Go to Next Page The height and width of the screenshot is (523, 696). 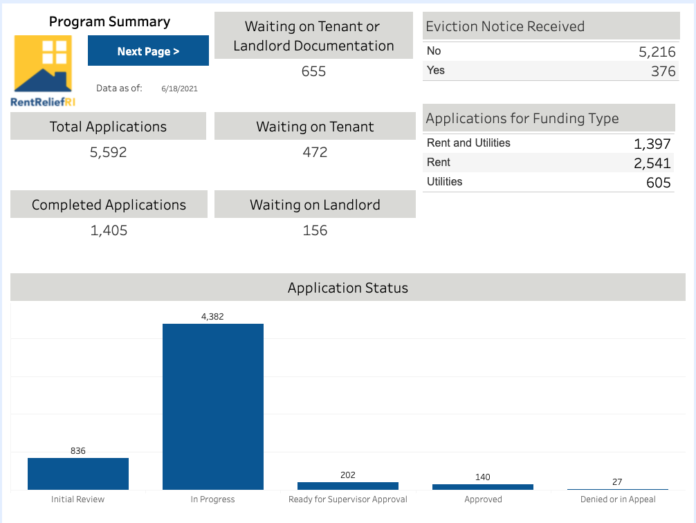coord(148,51)
